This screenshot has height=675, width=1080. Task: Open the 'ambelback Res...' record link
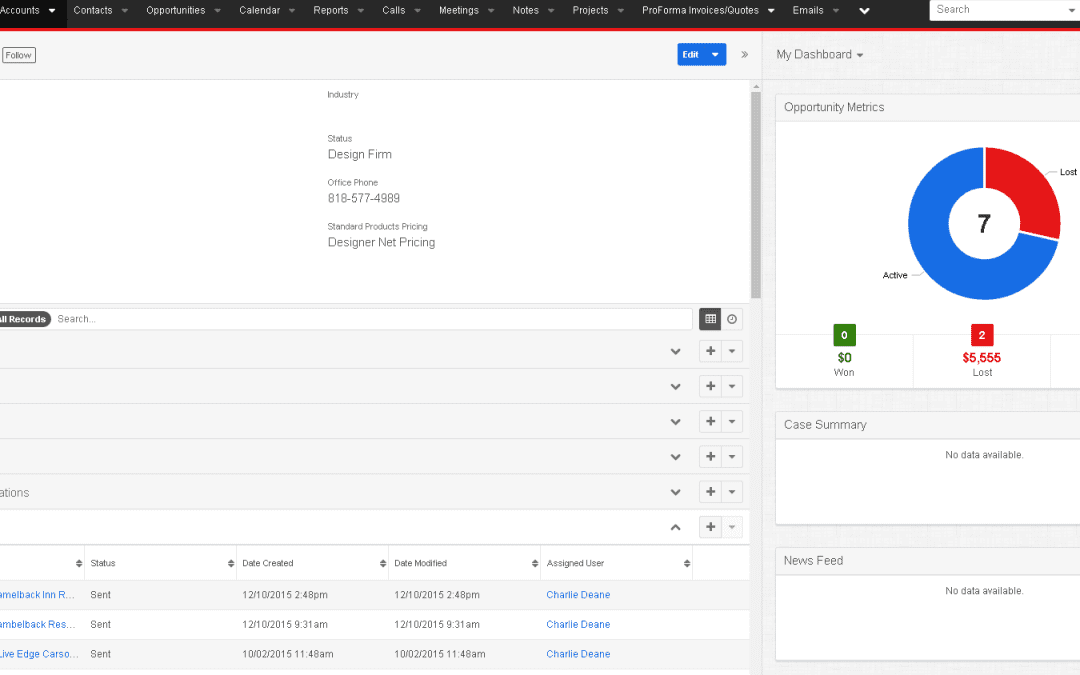point(37,625)
